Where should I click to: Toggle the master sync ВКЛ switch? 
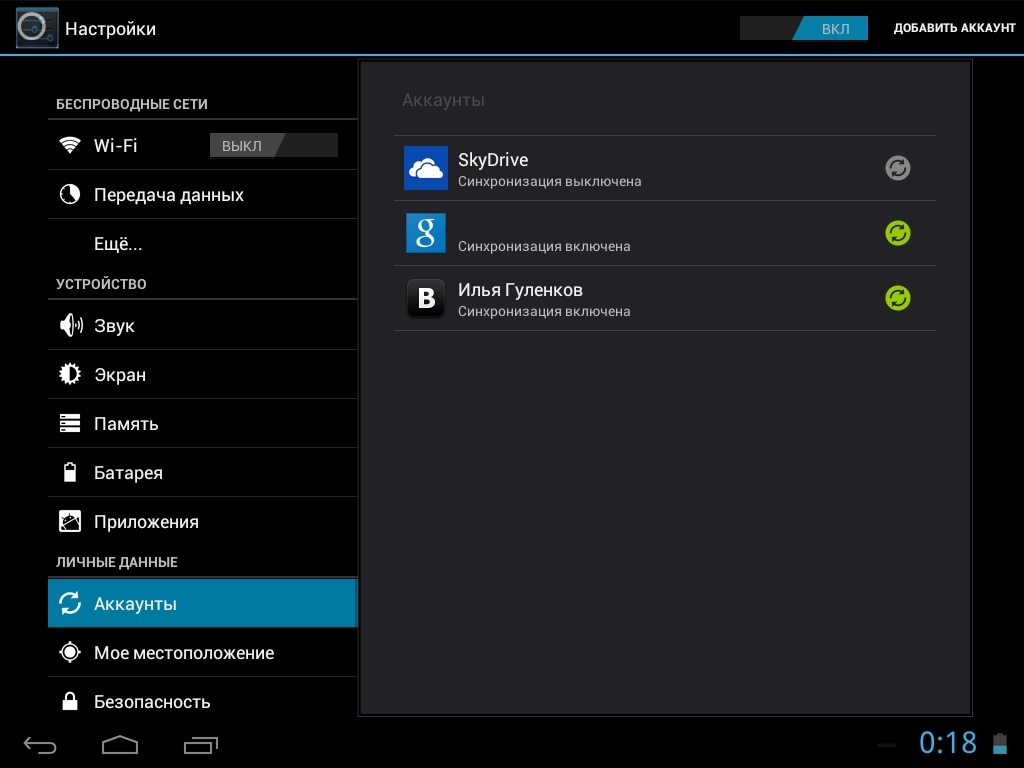tap(804, 28)
